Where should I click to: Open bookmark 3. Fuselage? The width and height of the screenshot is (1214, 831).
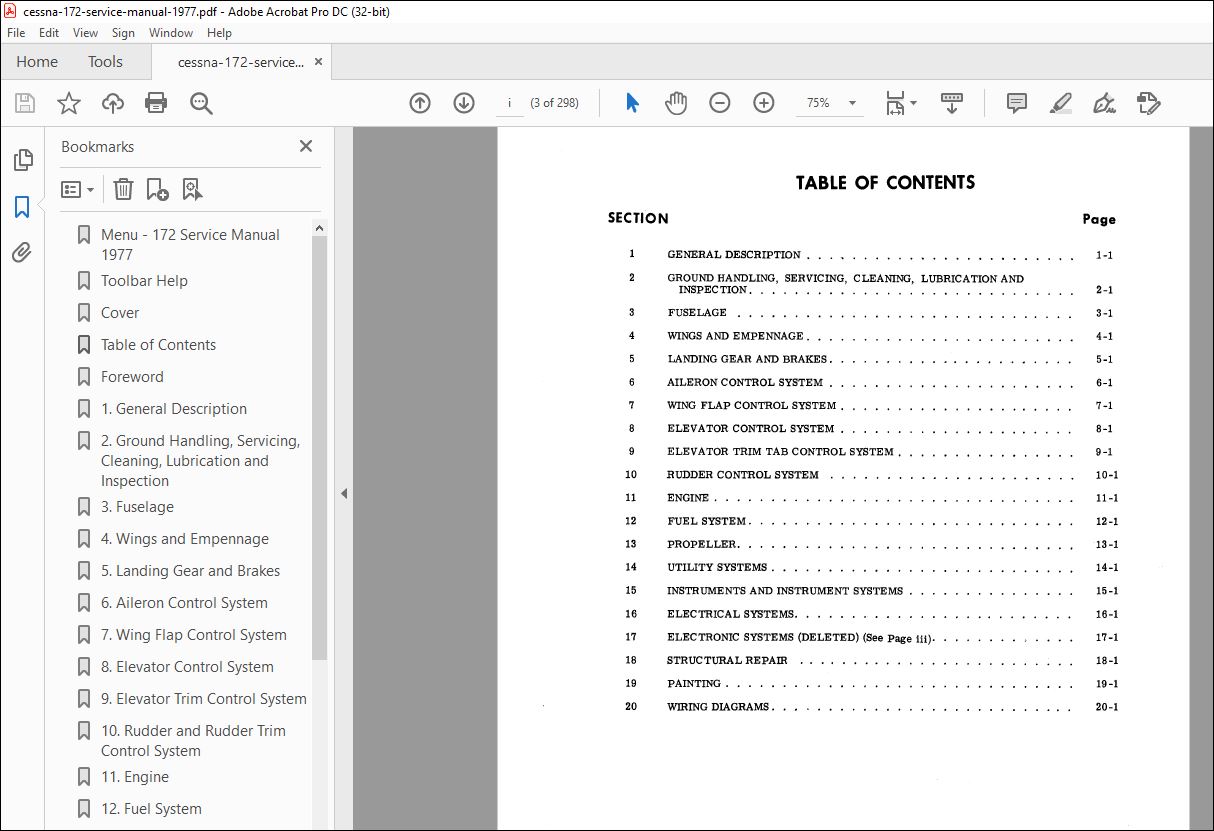(137, 507)
